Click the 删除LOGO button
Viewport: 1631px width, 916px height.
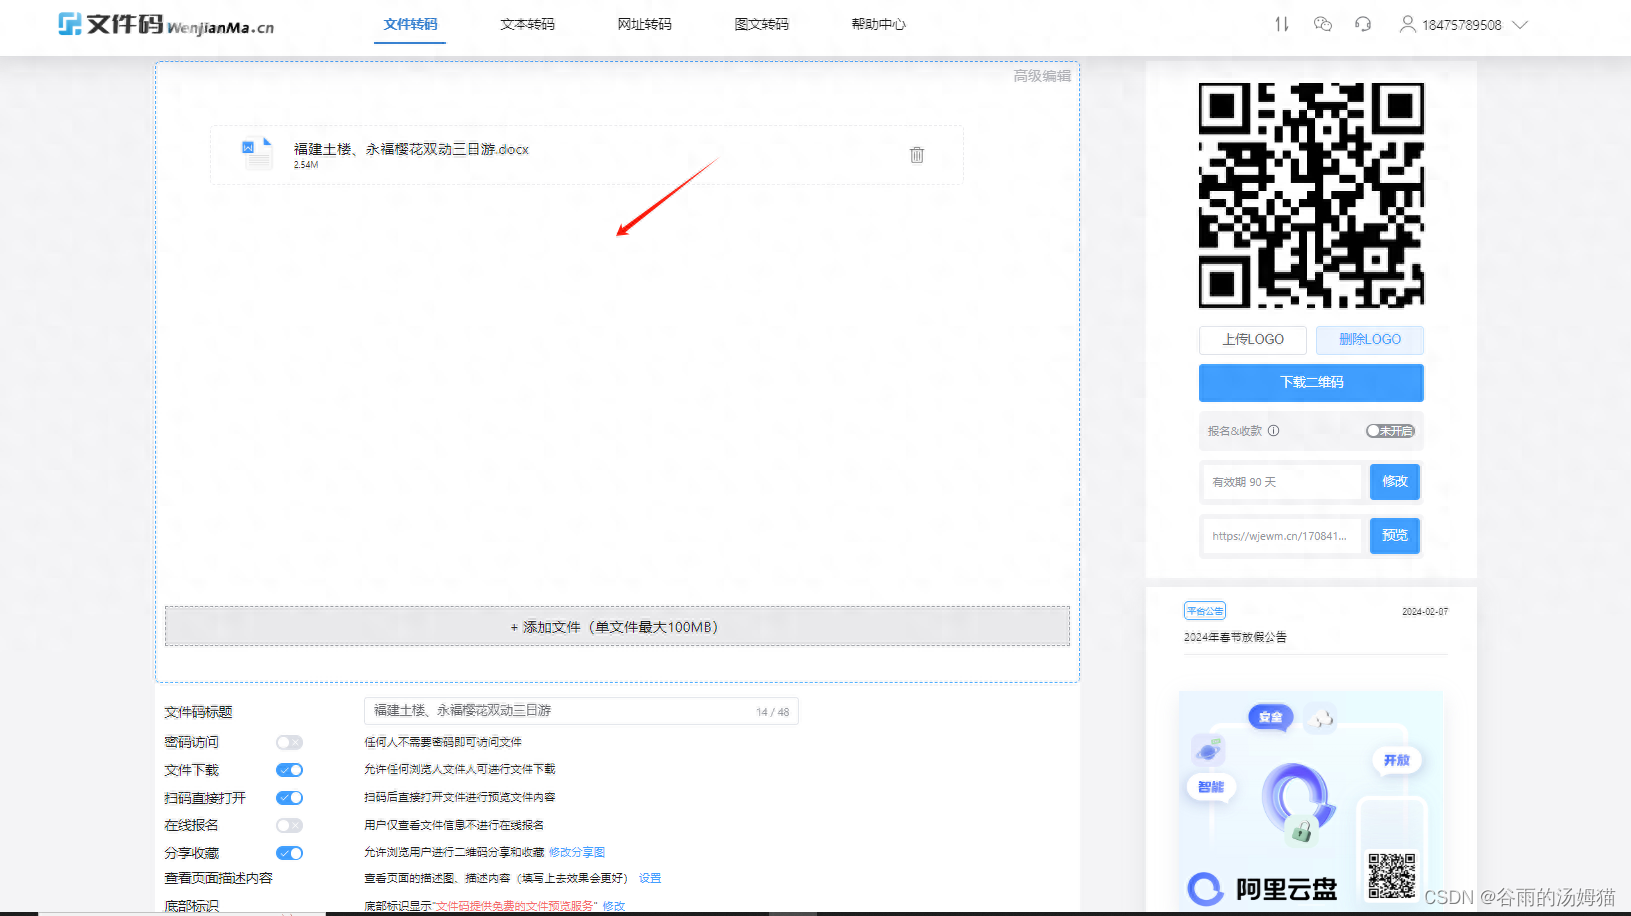click(x=1370, y=340)
